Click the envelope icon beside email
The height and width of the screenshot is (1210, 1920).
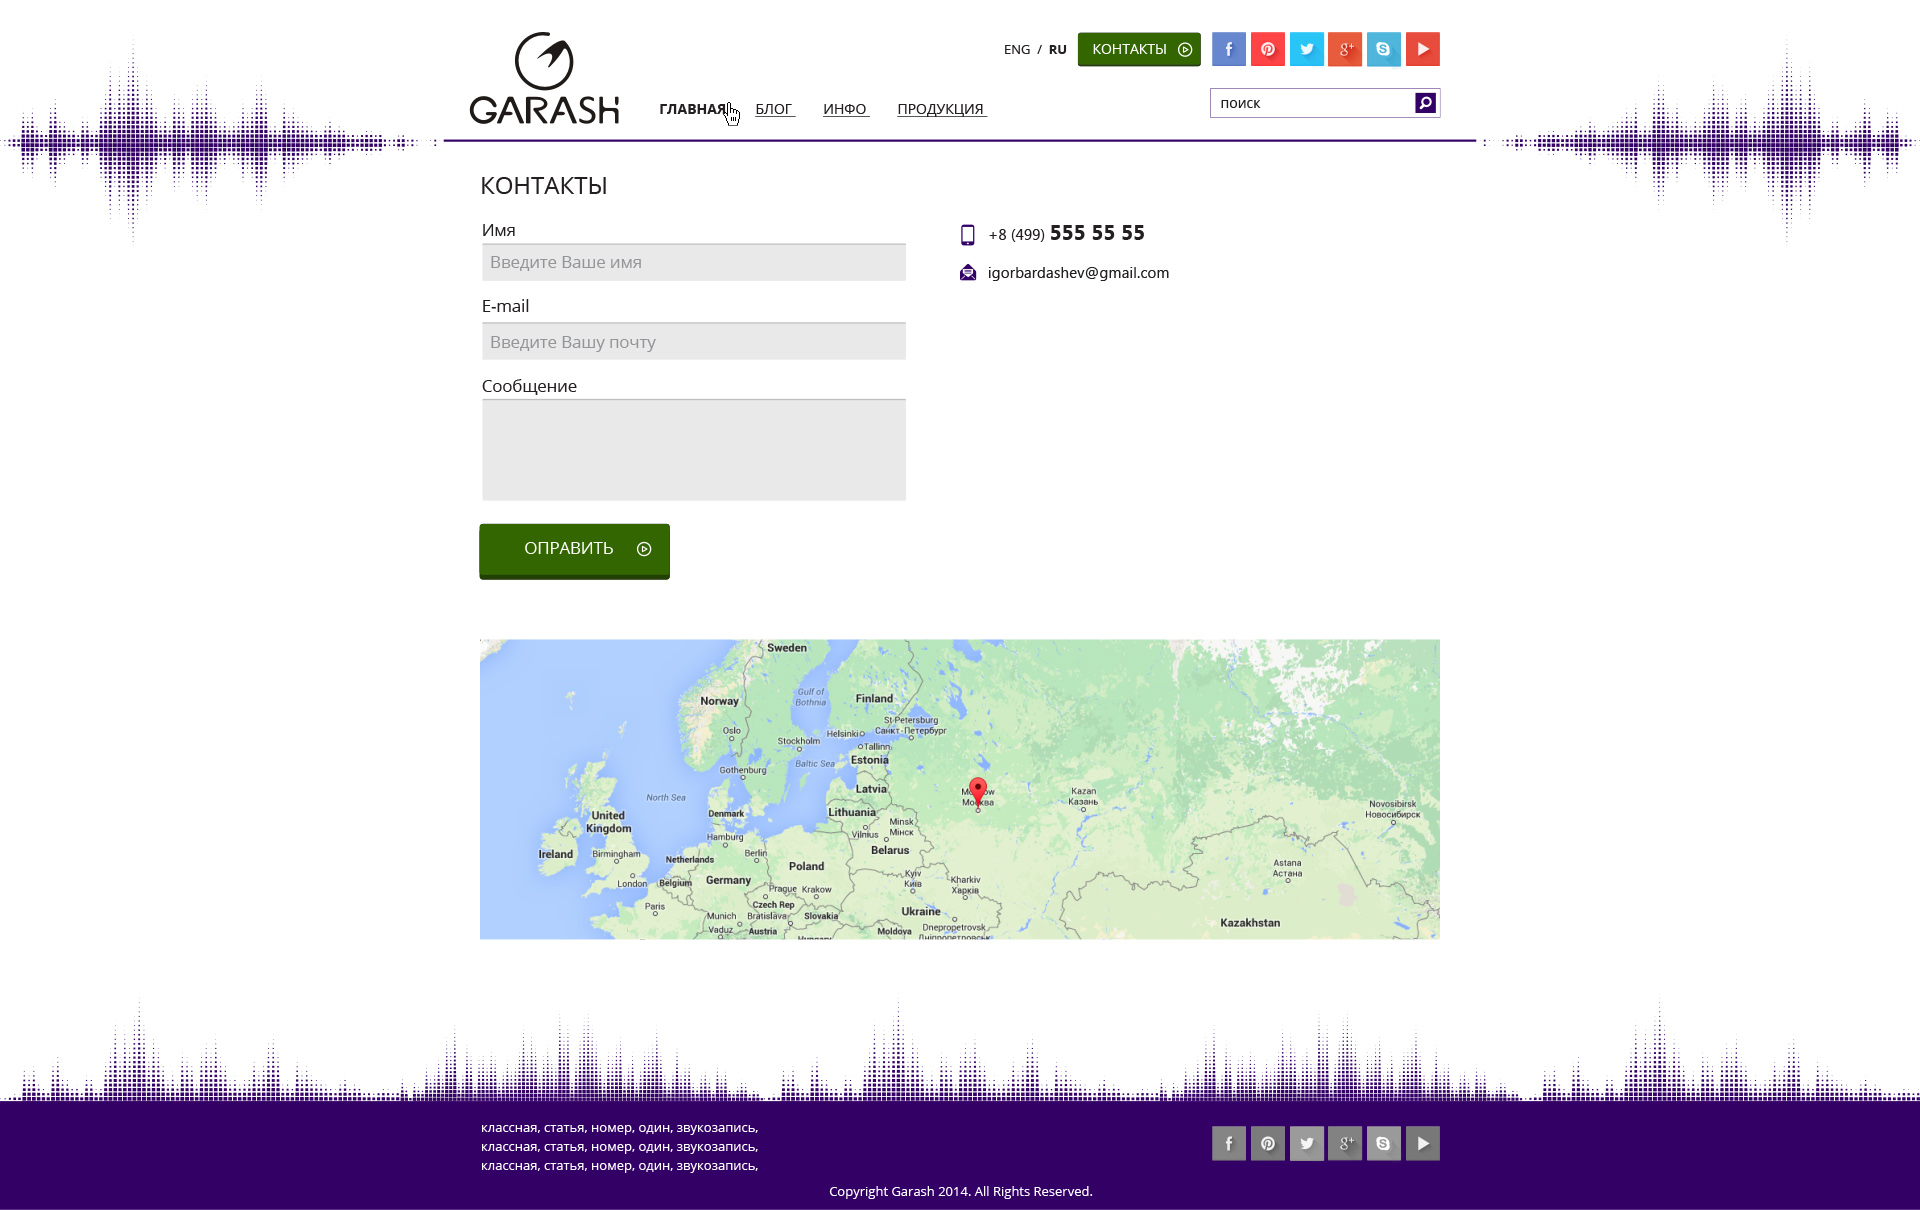pos(968,272)
